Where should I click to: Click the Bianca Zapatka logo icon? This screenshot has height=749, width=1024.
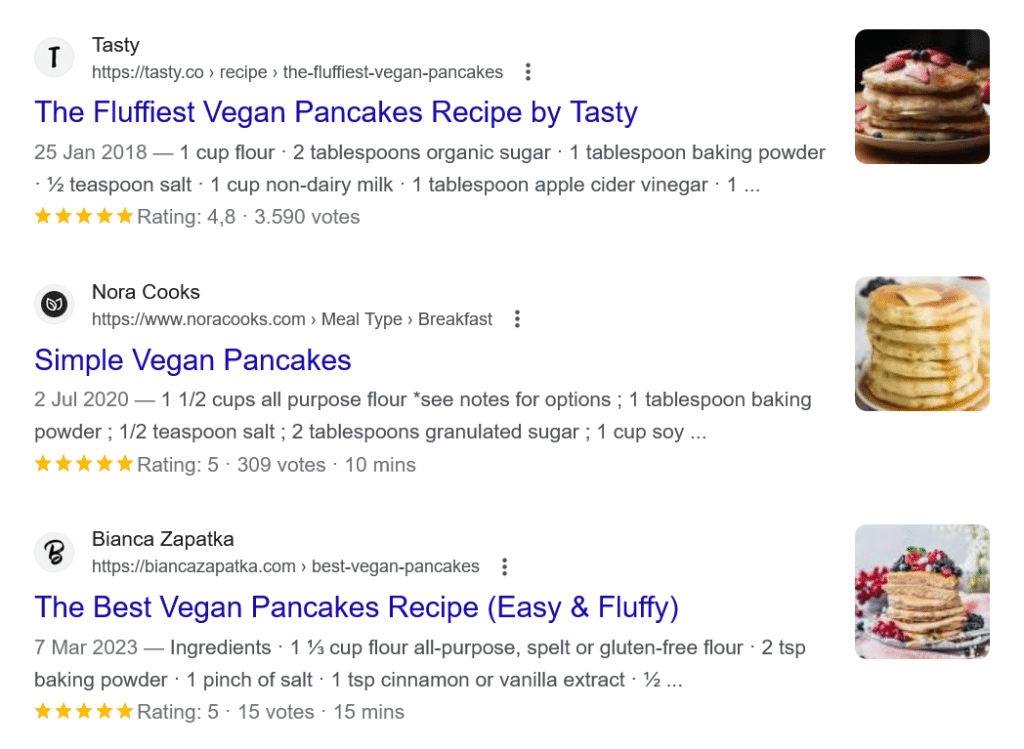54,551
